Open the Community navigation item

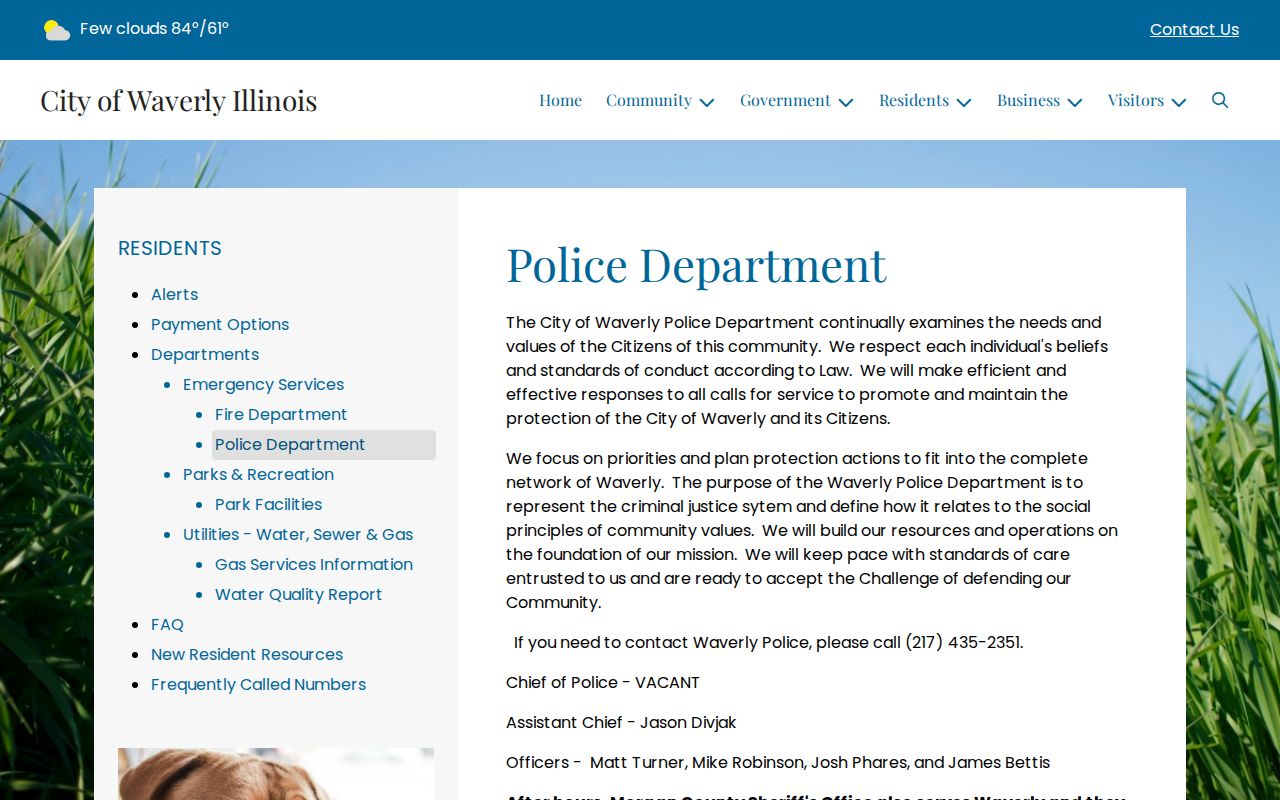coord(649,100)
